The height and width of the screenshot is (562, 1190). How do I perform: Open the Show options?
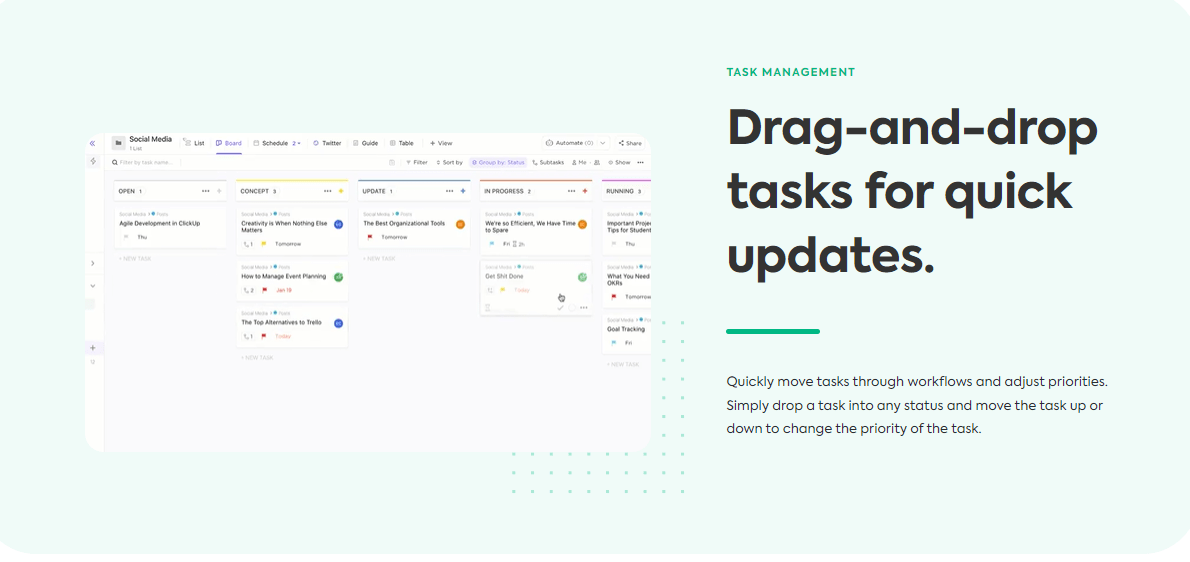point(619,162)
